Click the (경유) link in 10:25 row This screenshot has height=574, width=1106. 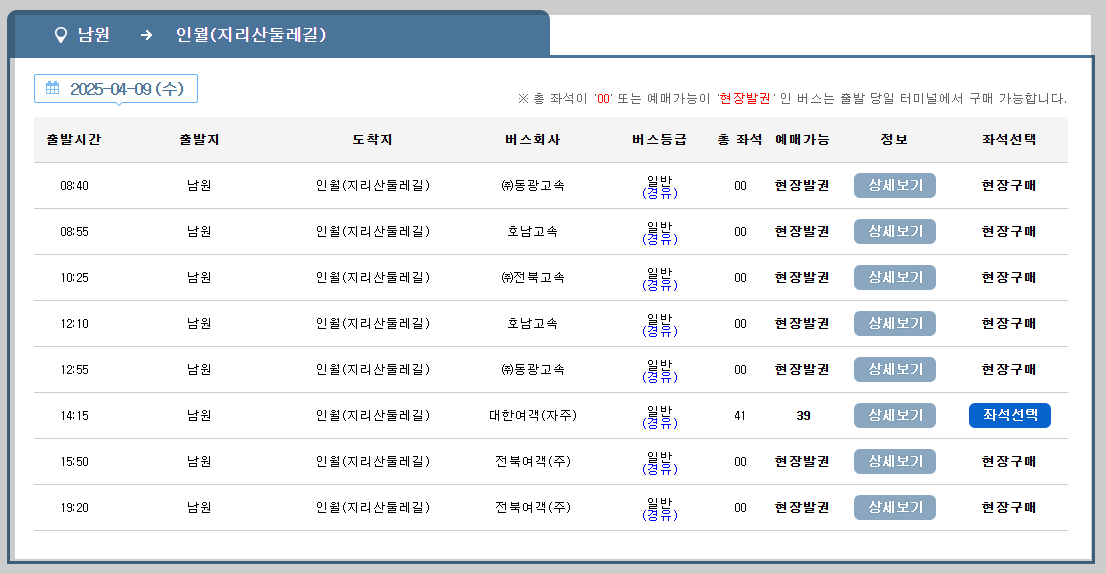click(660, 285)
